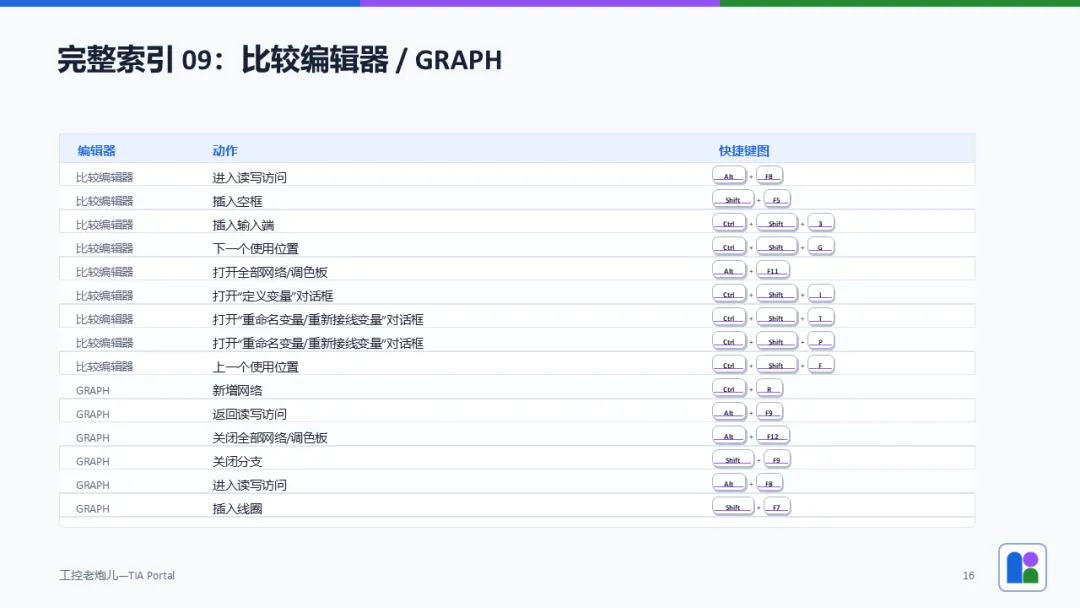
Task: Click the R keycap in 新增网络 row
Action: [x=769, y=388]
